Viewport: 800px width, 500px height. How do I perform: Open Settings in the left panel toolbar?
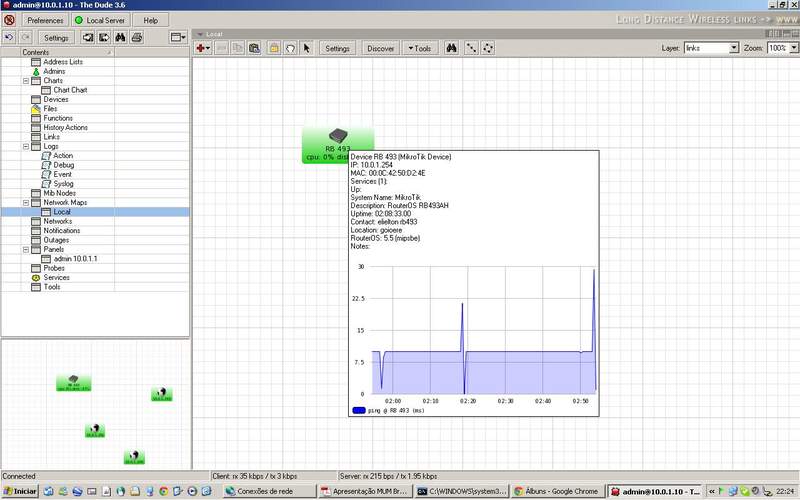coord(56,38)
